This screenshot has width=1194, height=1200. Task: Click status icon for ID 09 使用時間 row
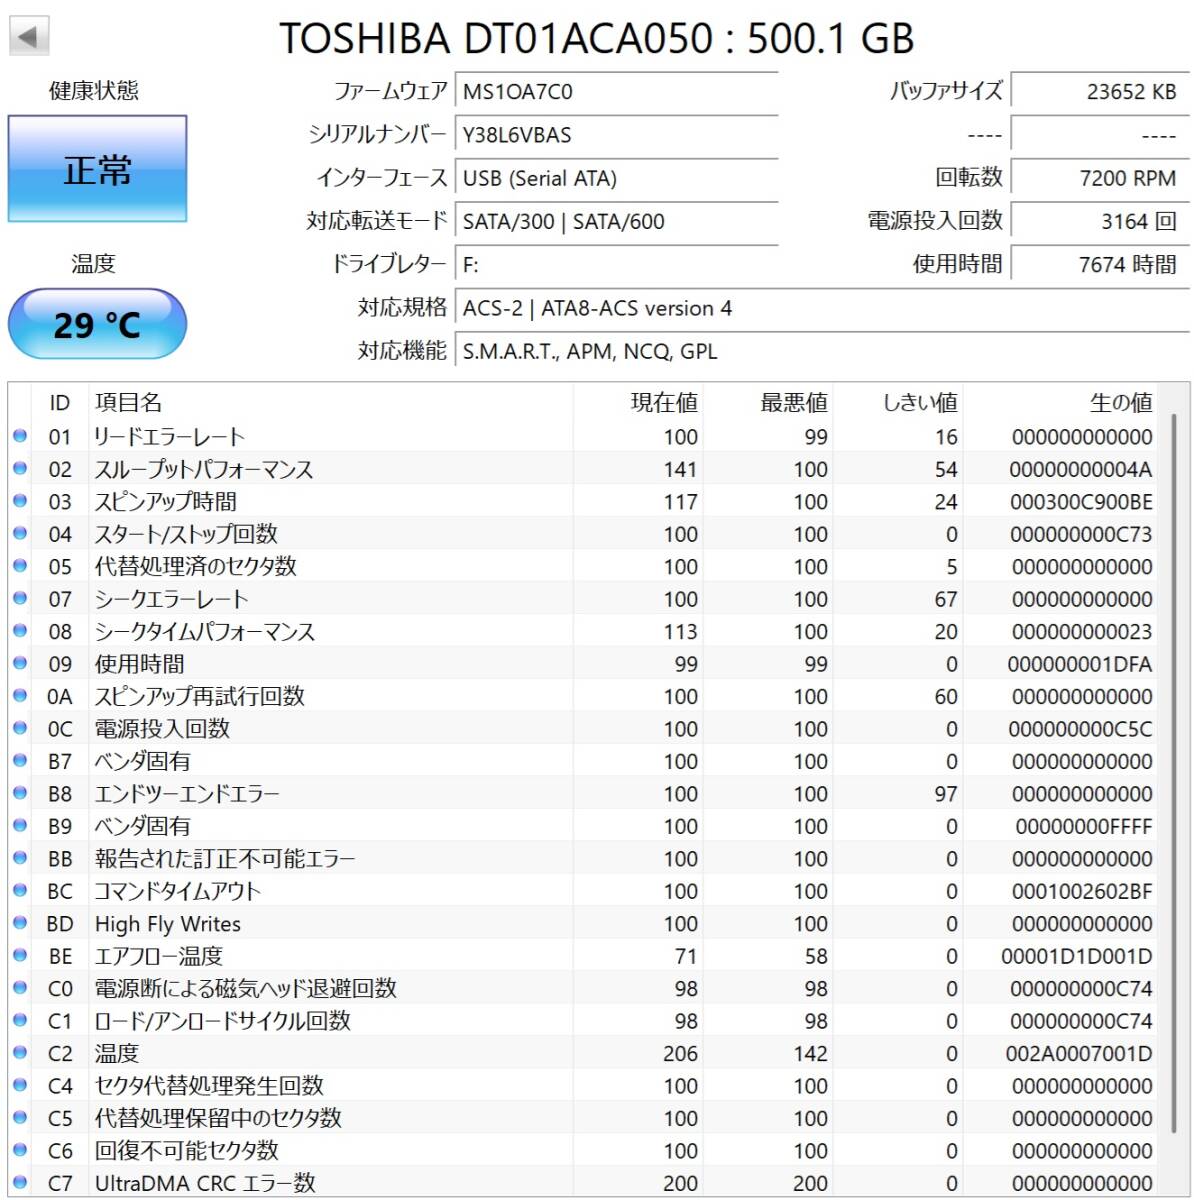pos(19,663)
